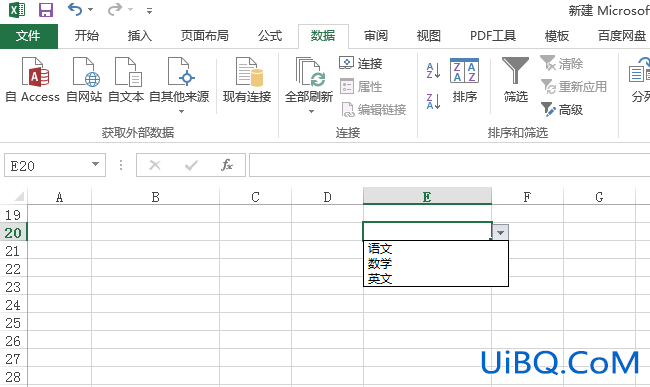Open the 文件 tab
This screenshot has width=650, height=387.
28,36
